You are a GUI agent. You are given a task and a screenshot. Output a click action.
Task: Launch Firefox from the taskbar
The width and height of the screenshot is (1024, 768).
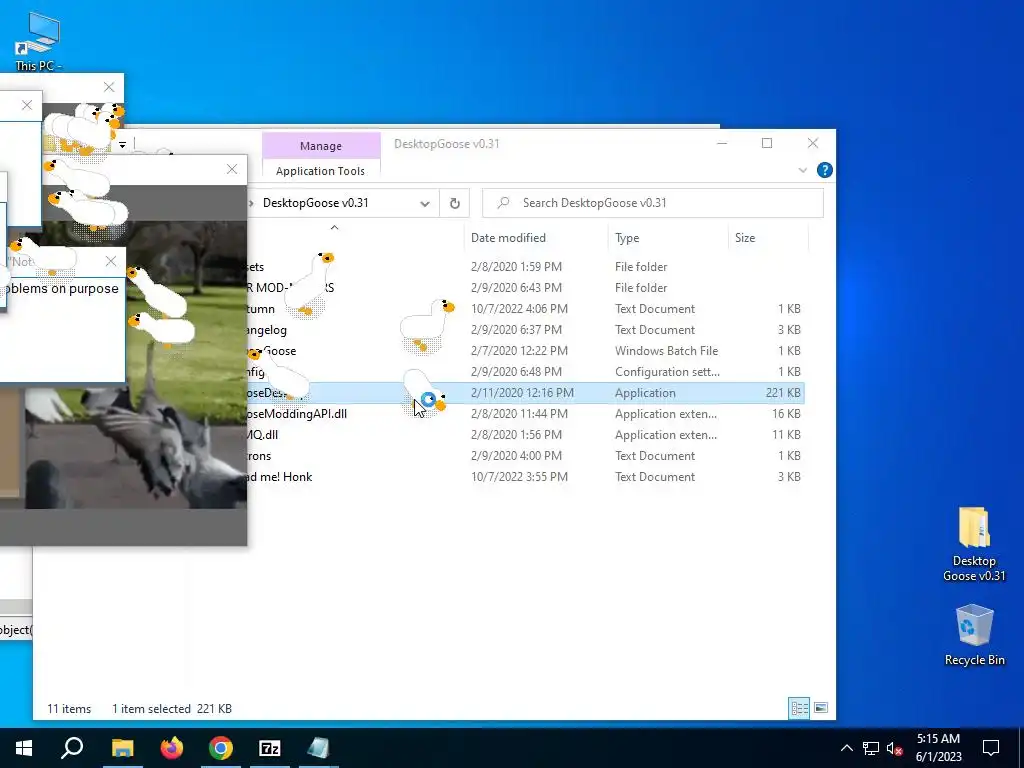click(172, 748)
